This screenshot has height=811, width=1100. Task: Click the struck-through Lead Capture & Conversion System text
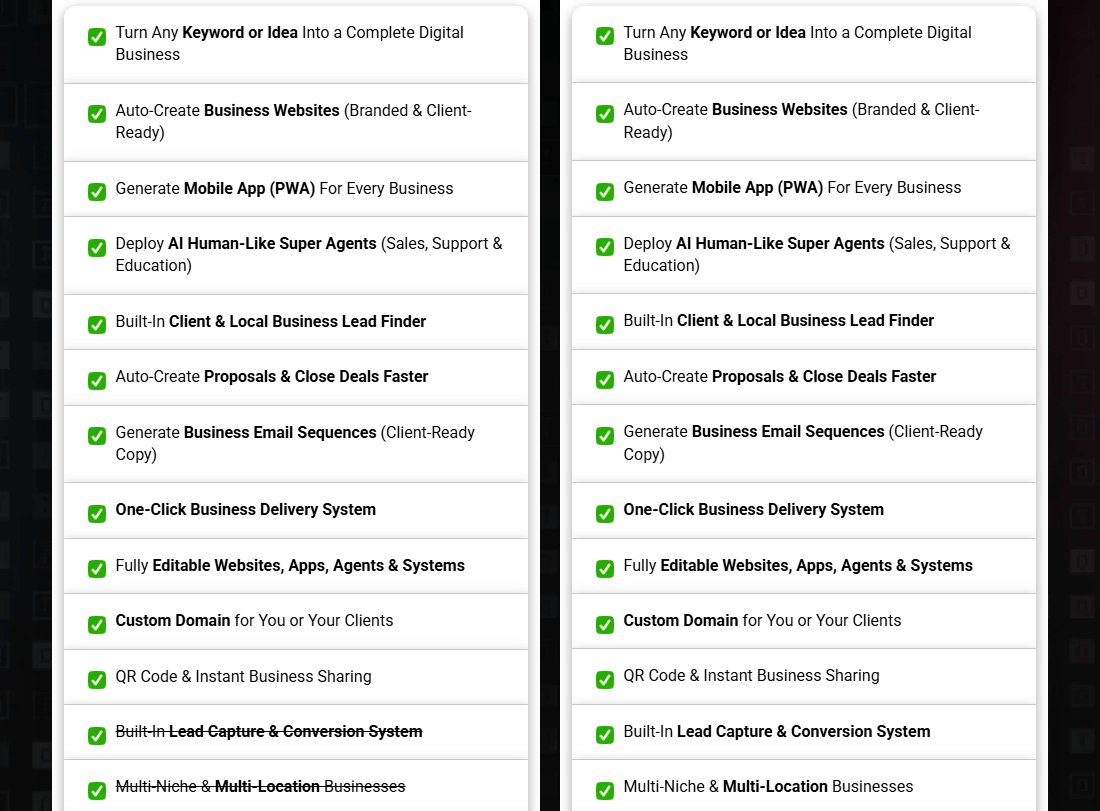(x=268, y=731)
